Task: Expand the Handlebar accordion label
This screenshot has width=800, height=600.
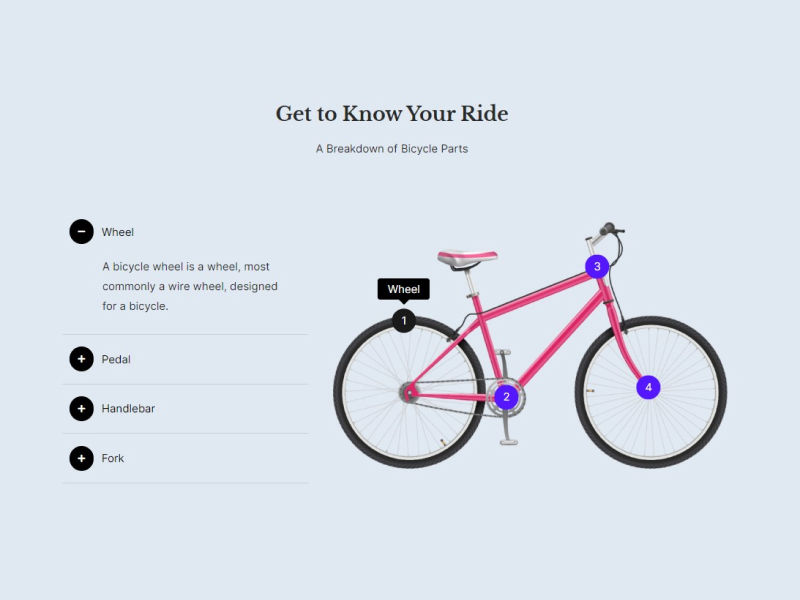Action: (128, 409)
